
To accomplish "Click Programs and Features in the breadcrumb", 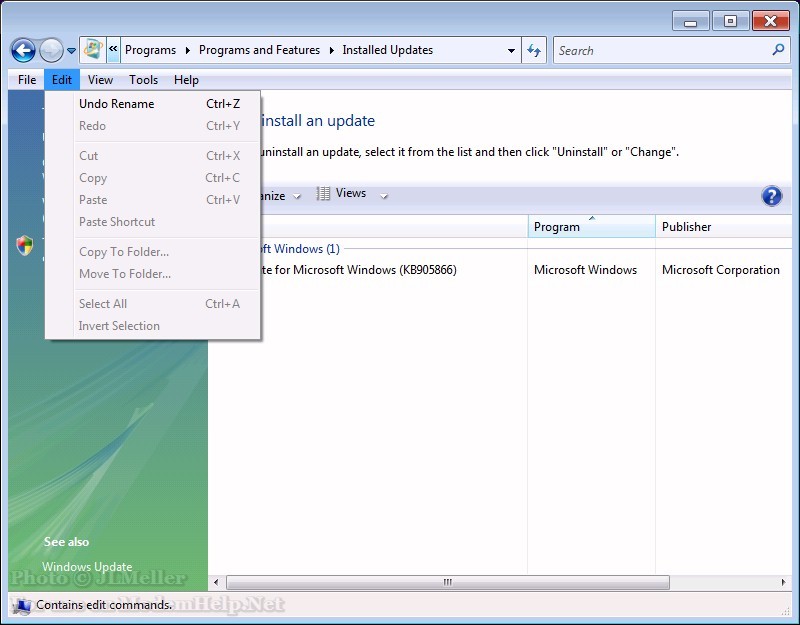I will click(259, 50).
